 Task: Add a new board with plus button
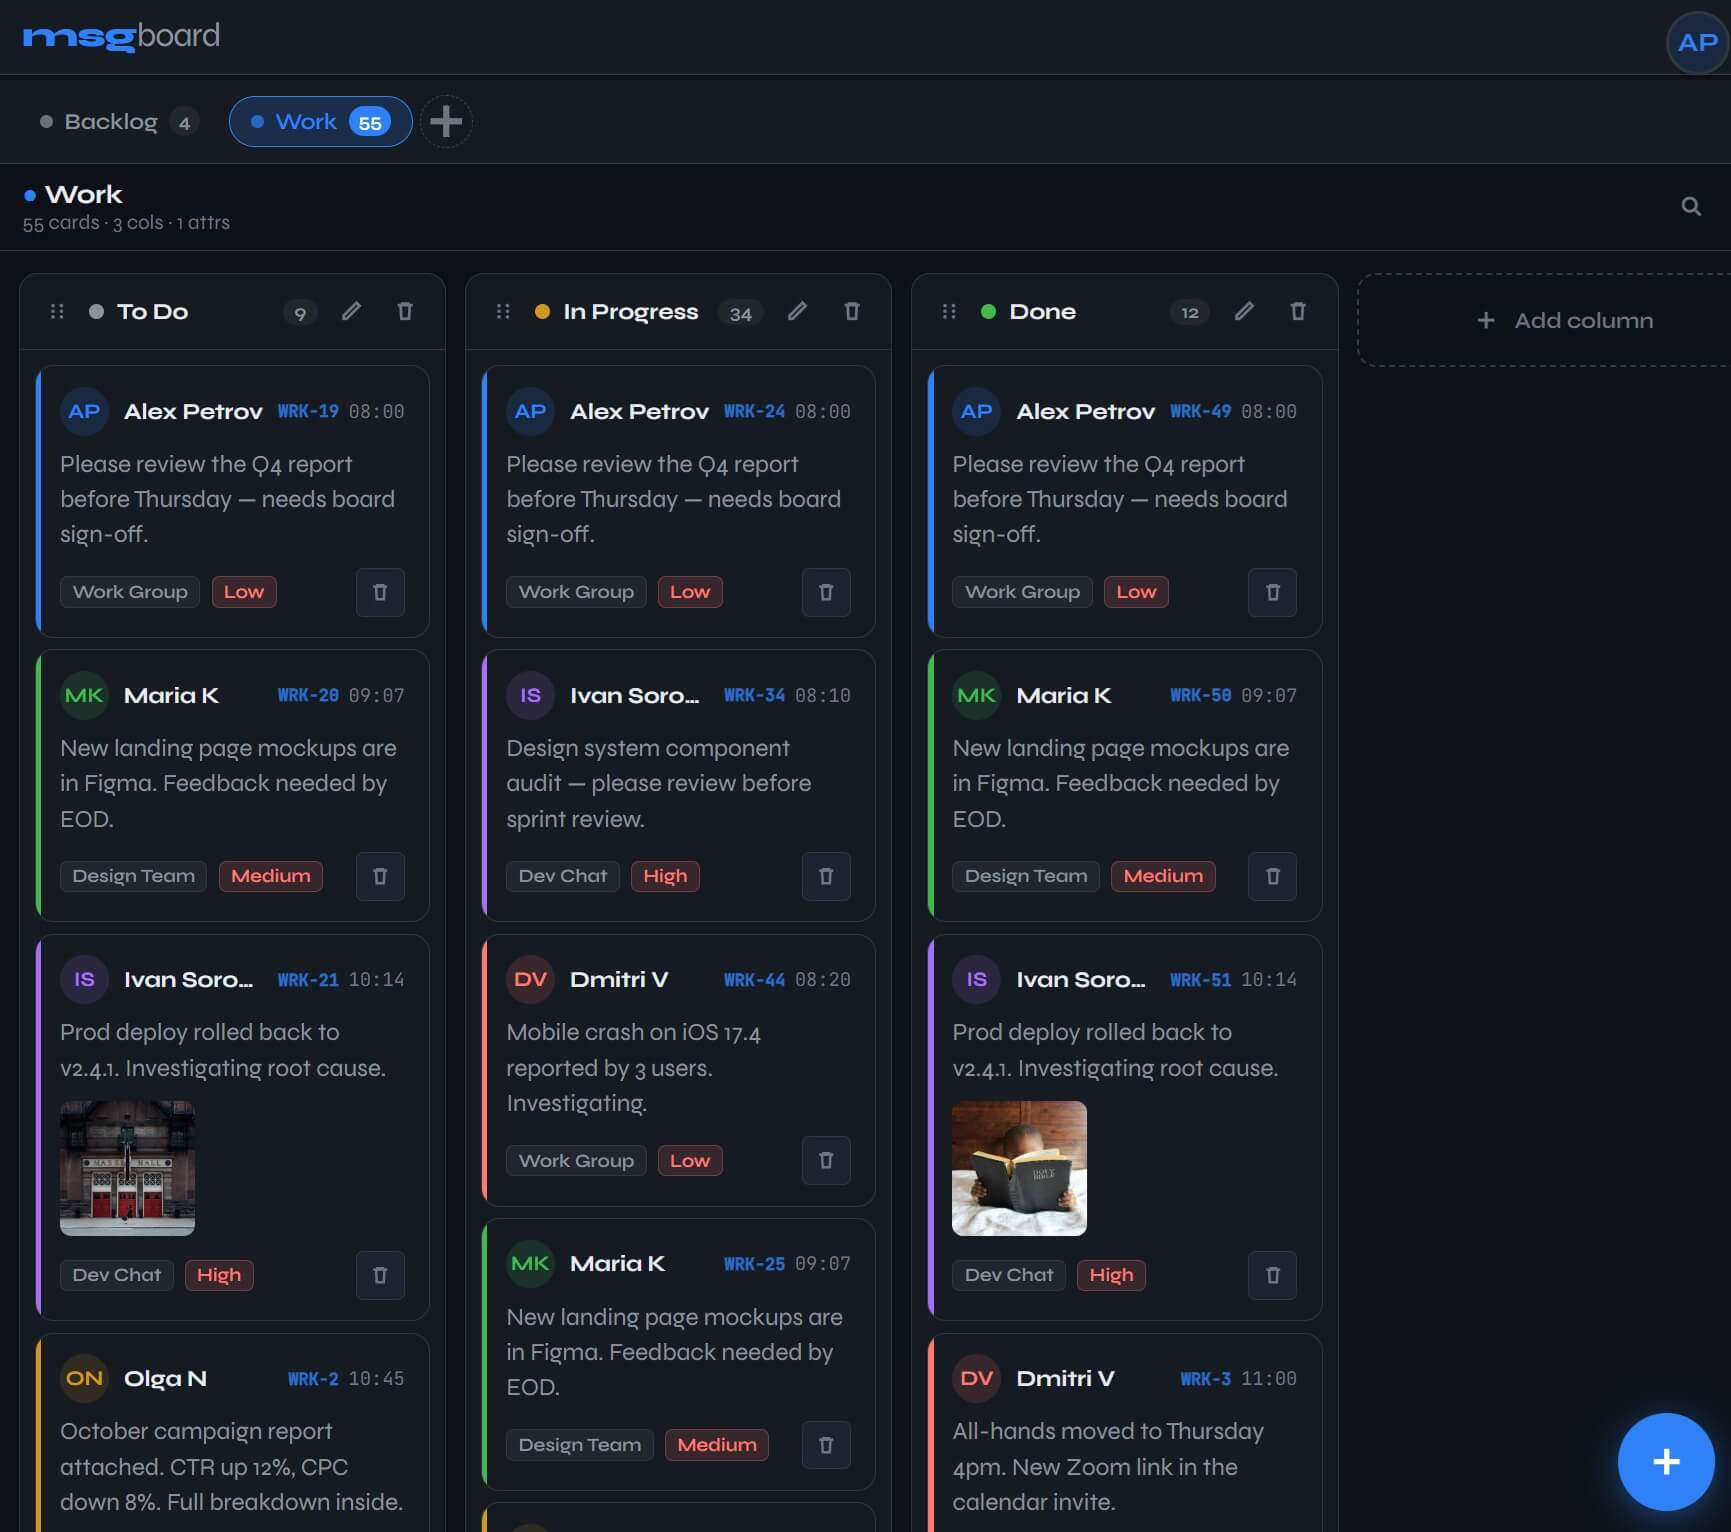click(x=446, y=122)
